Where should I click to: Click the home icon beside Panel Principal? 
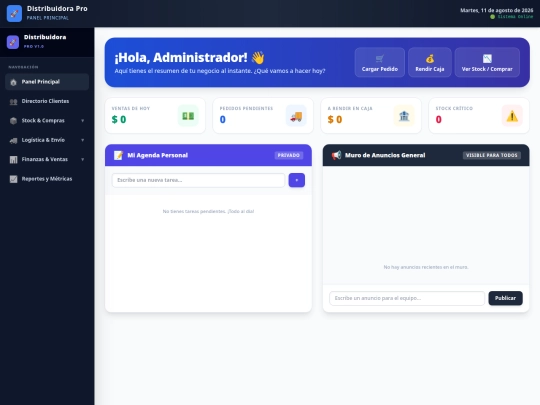coord(13,82)
